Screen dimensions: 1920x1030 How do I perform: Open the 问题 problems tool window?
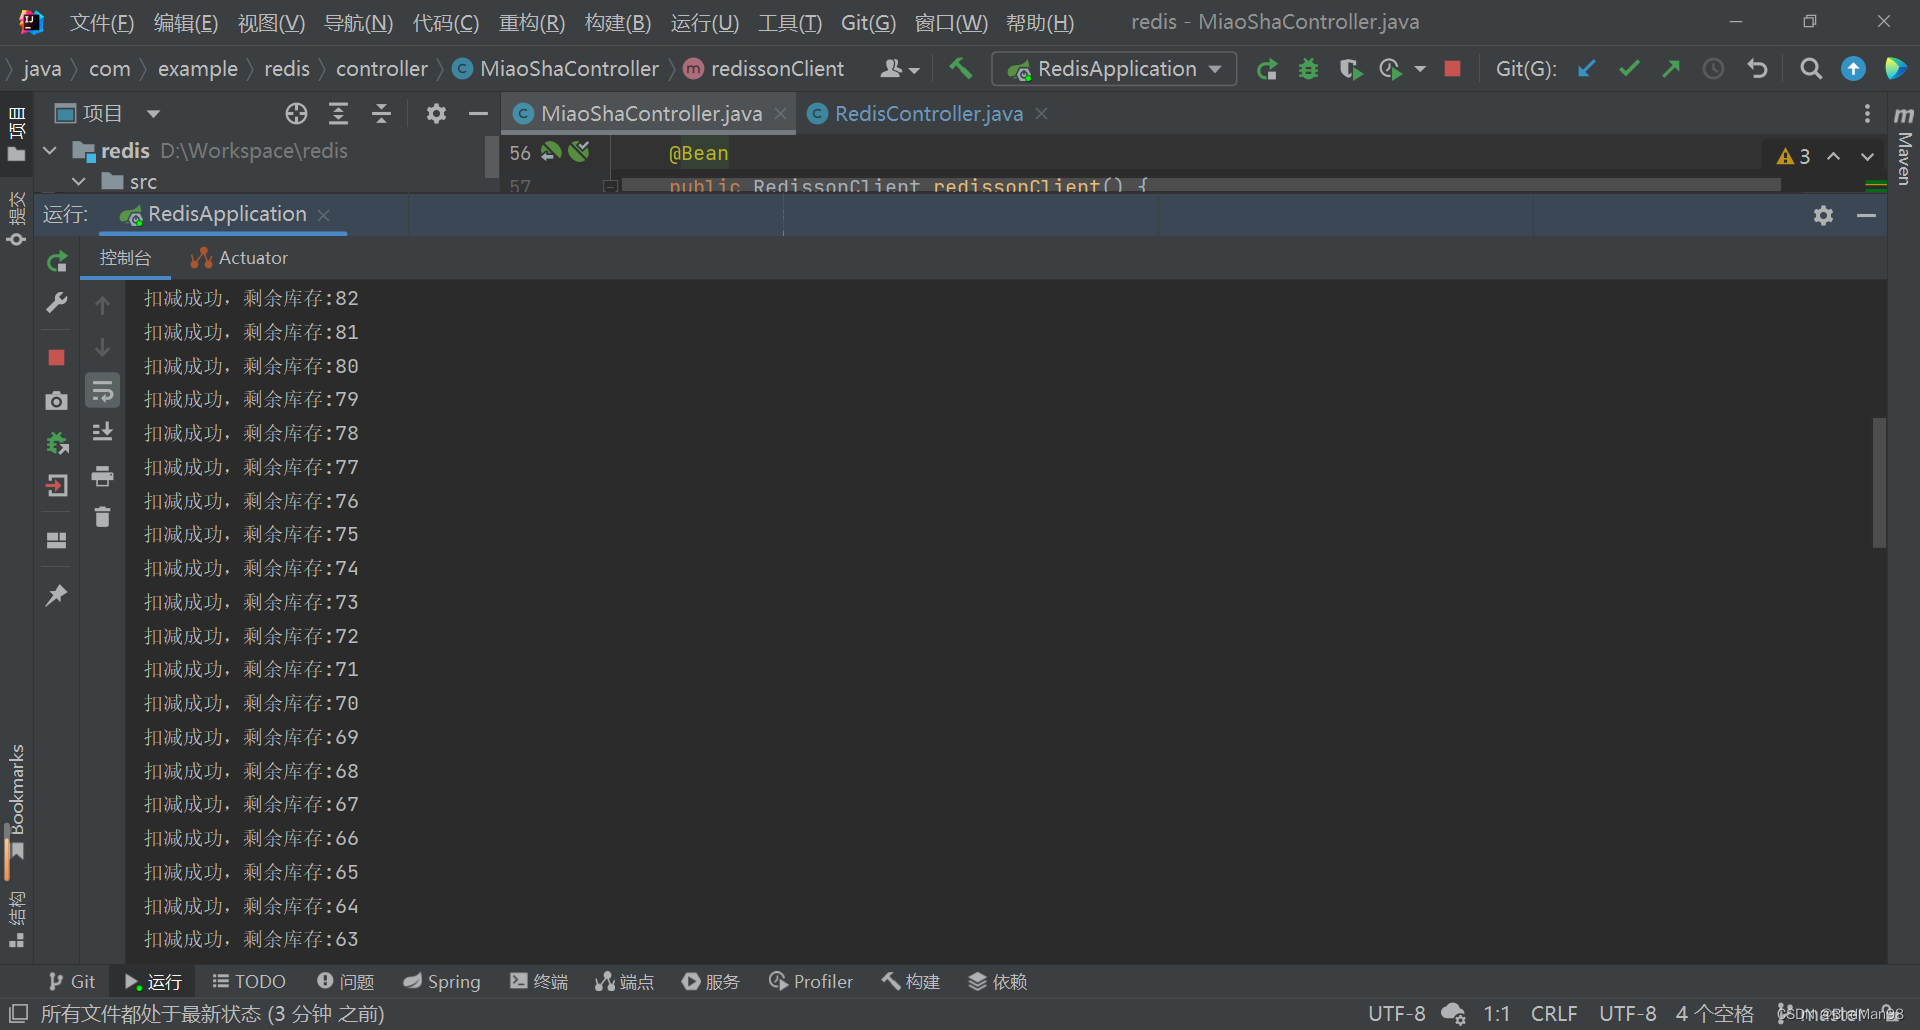click(345, 982)
